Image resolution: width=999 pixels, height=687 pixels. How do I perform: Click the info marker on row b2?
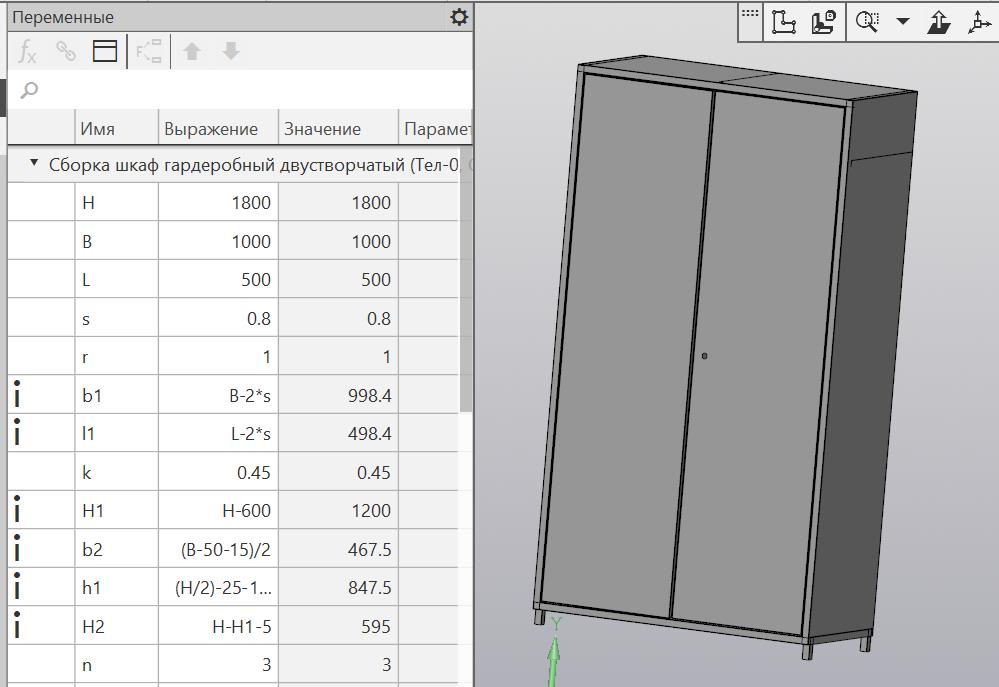[x=17, y=548]
